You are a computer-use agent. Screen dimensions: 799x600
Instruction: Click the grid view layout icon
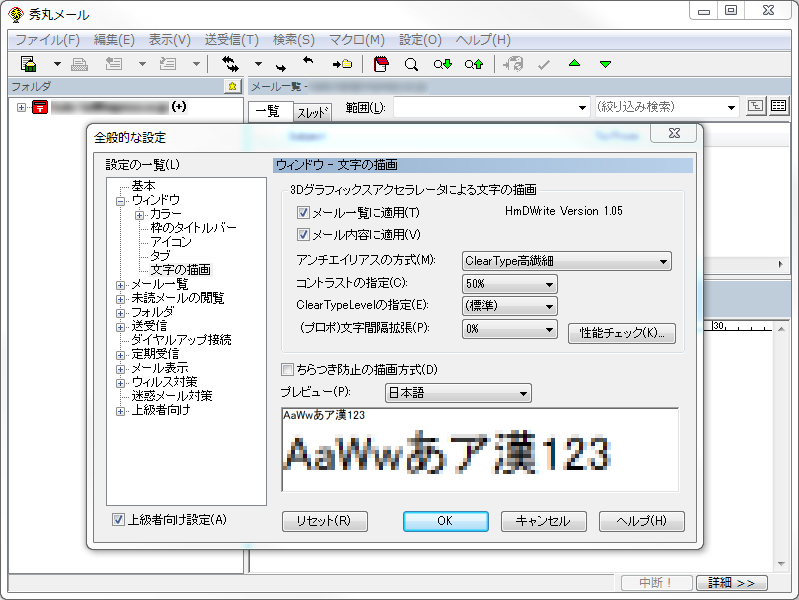pos(778,106)
